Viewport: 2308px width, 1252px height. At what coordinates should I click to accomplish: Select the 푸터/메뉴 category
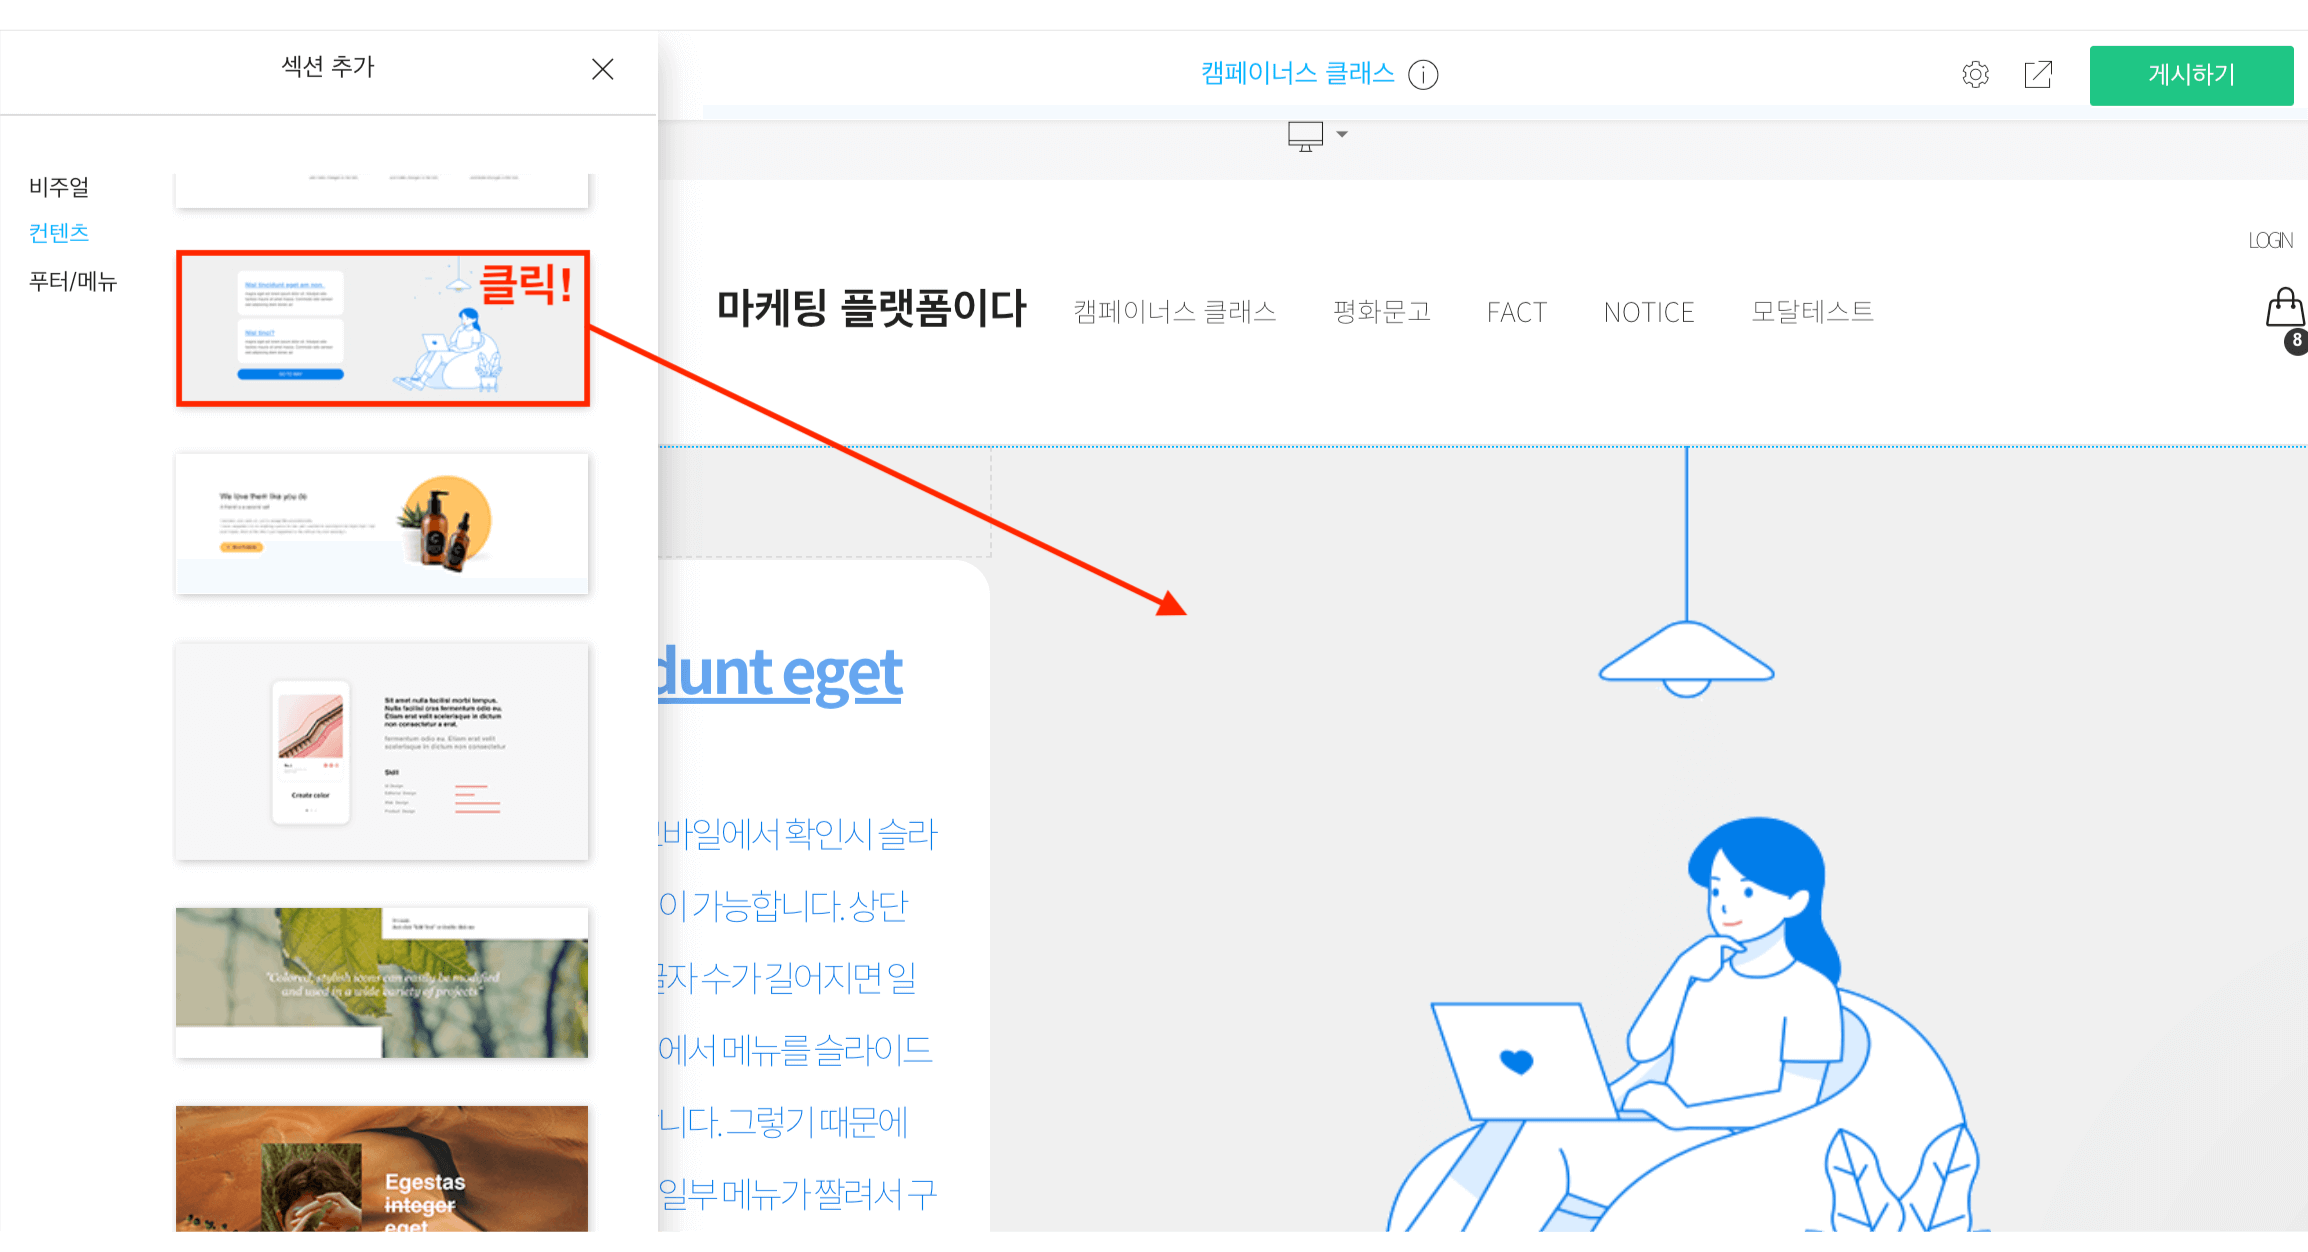[x=73, y=281]
